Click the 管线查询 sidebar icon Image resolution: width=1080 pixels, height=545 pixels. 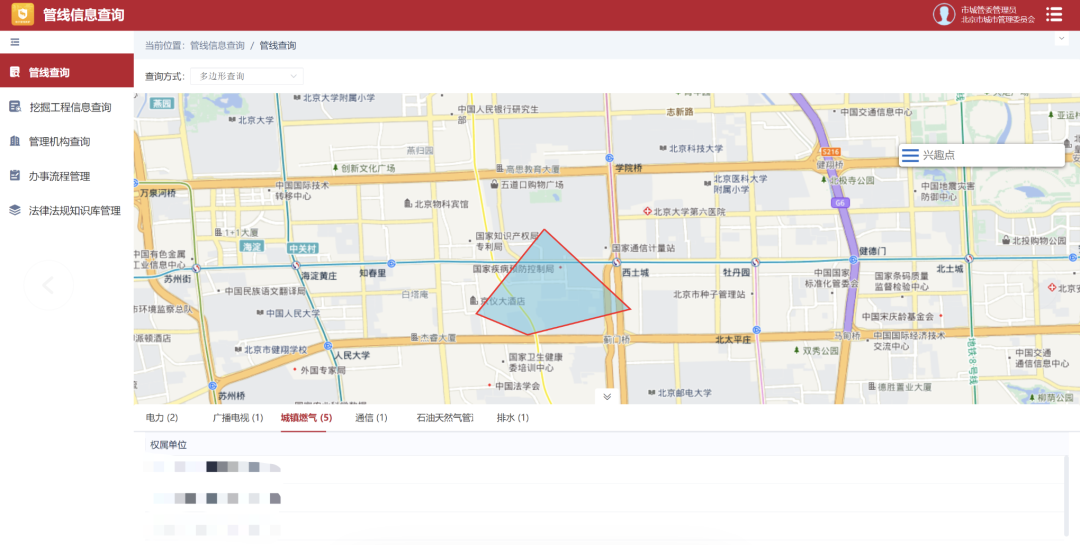(15, 72)
